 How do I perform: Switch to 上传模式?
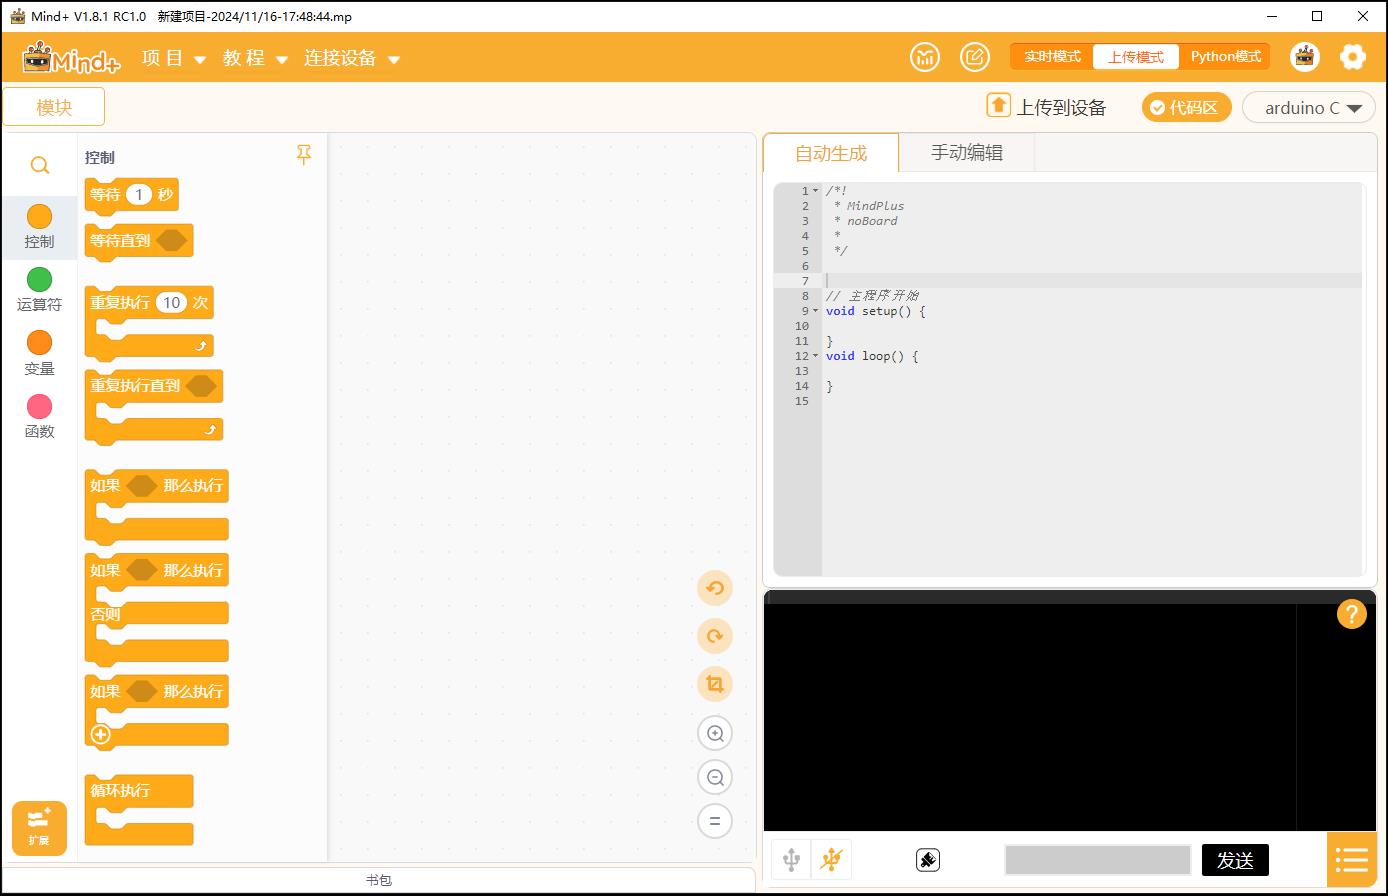pos(1136,57)
